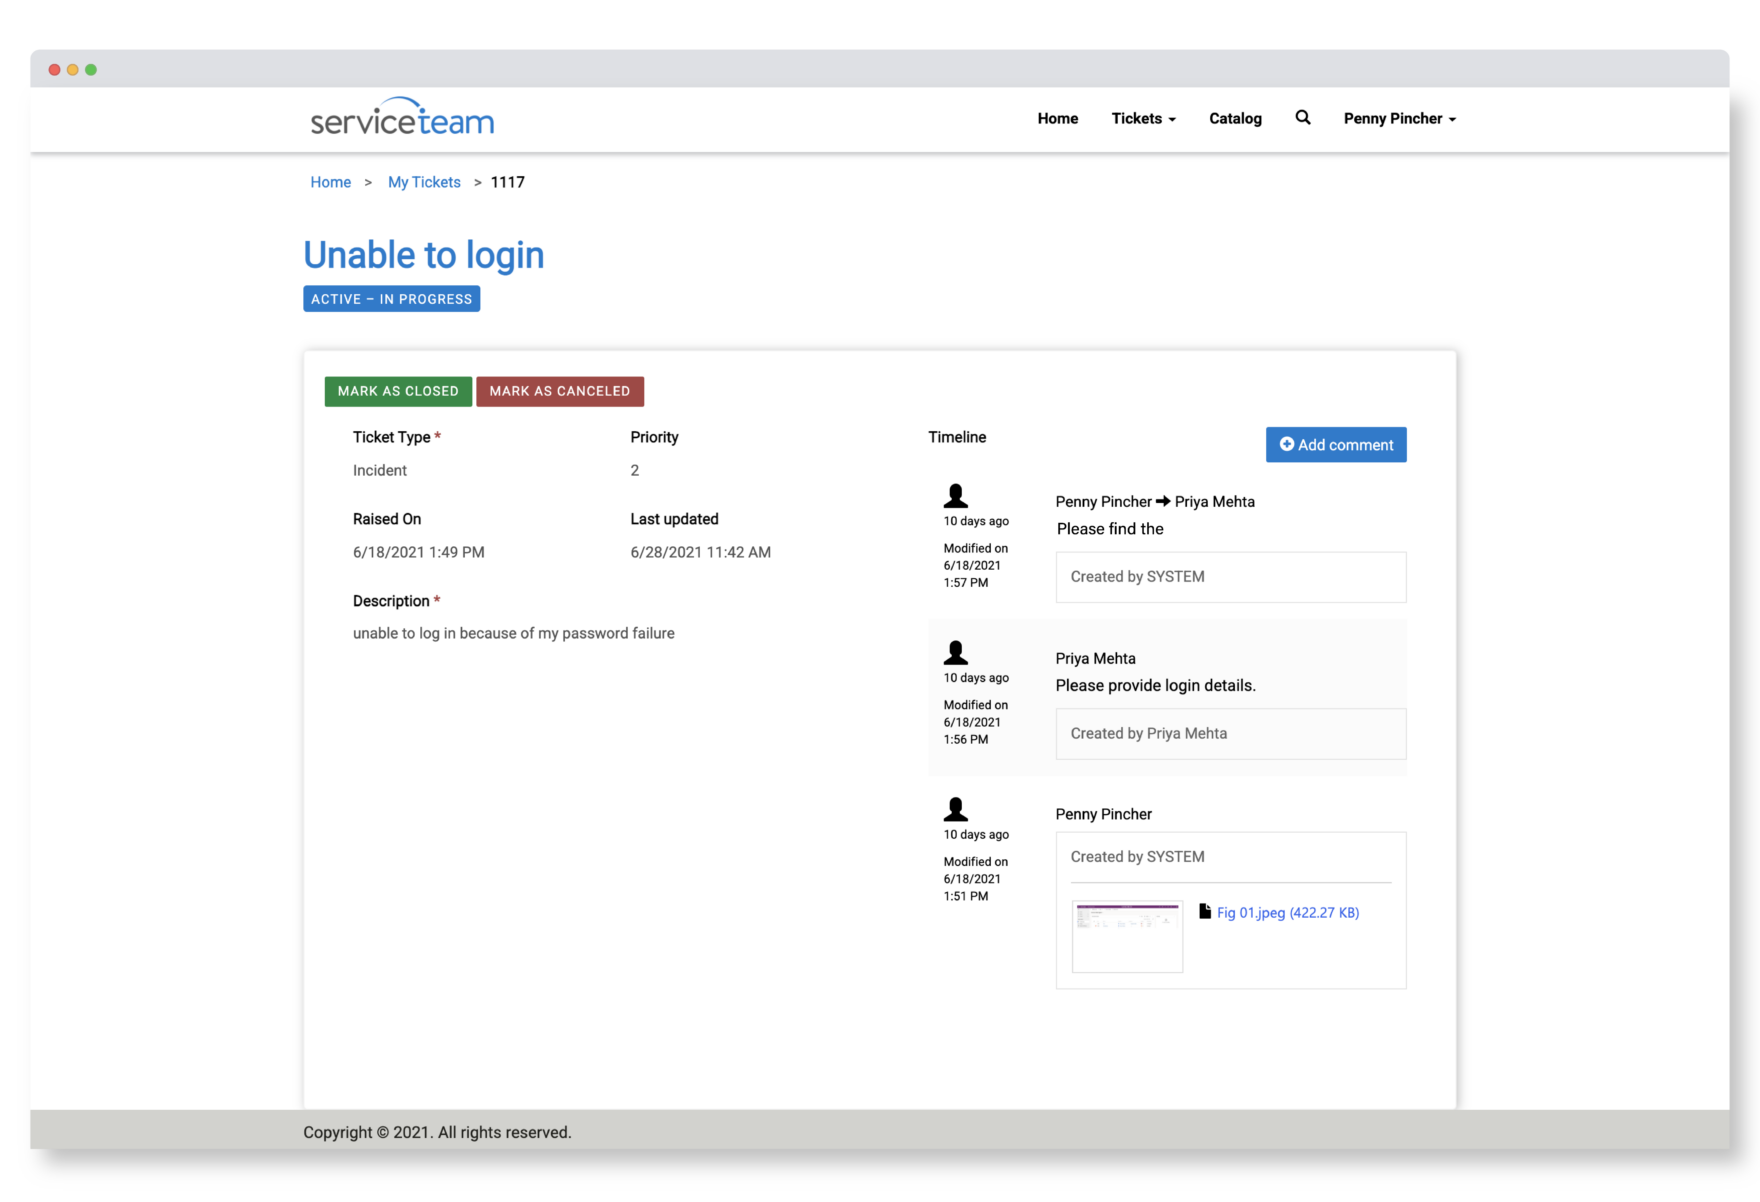Expand the Penny Pincher account dropdown
Screen dimensions: 1760x1202
pos(1398,118)
